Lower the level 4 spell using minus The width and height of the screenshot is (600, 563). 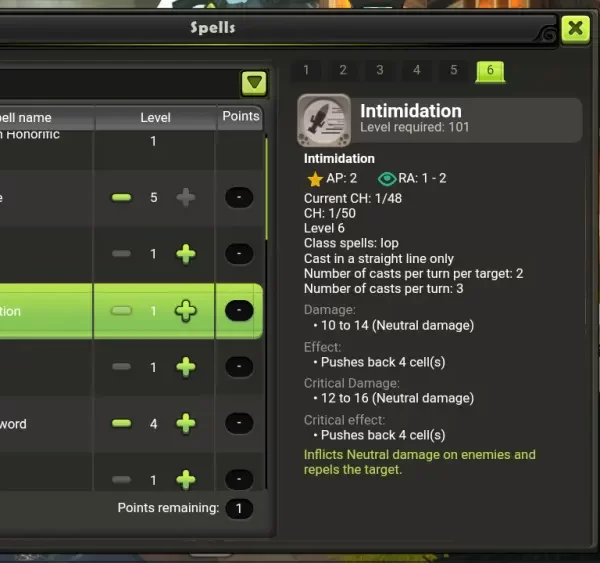(x=121, y=423)
